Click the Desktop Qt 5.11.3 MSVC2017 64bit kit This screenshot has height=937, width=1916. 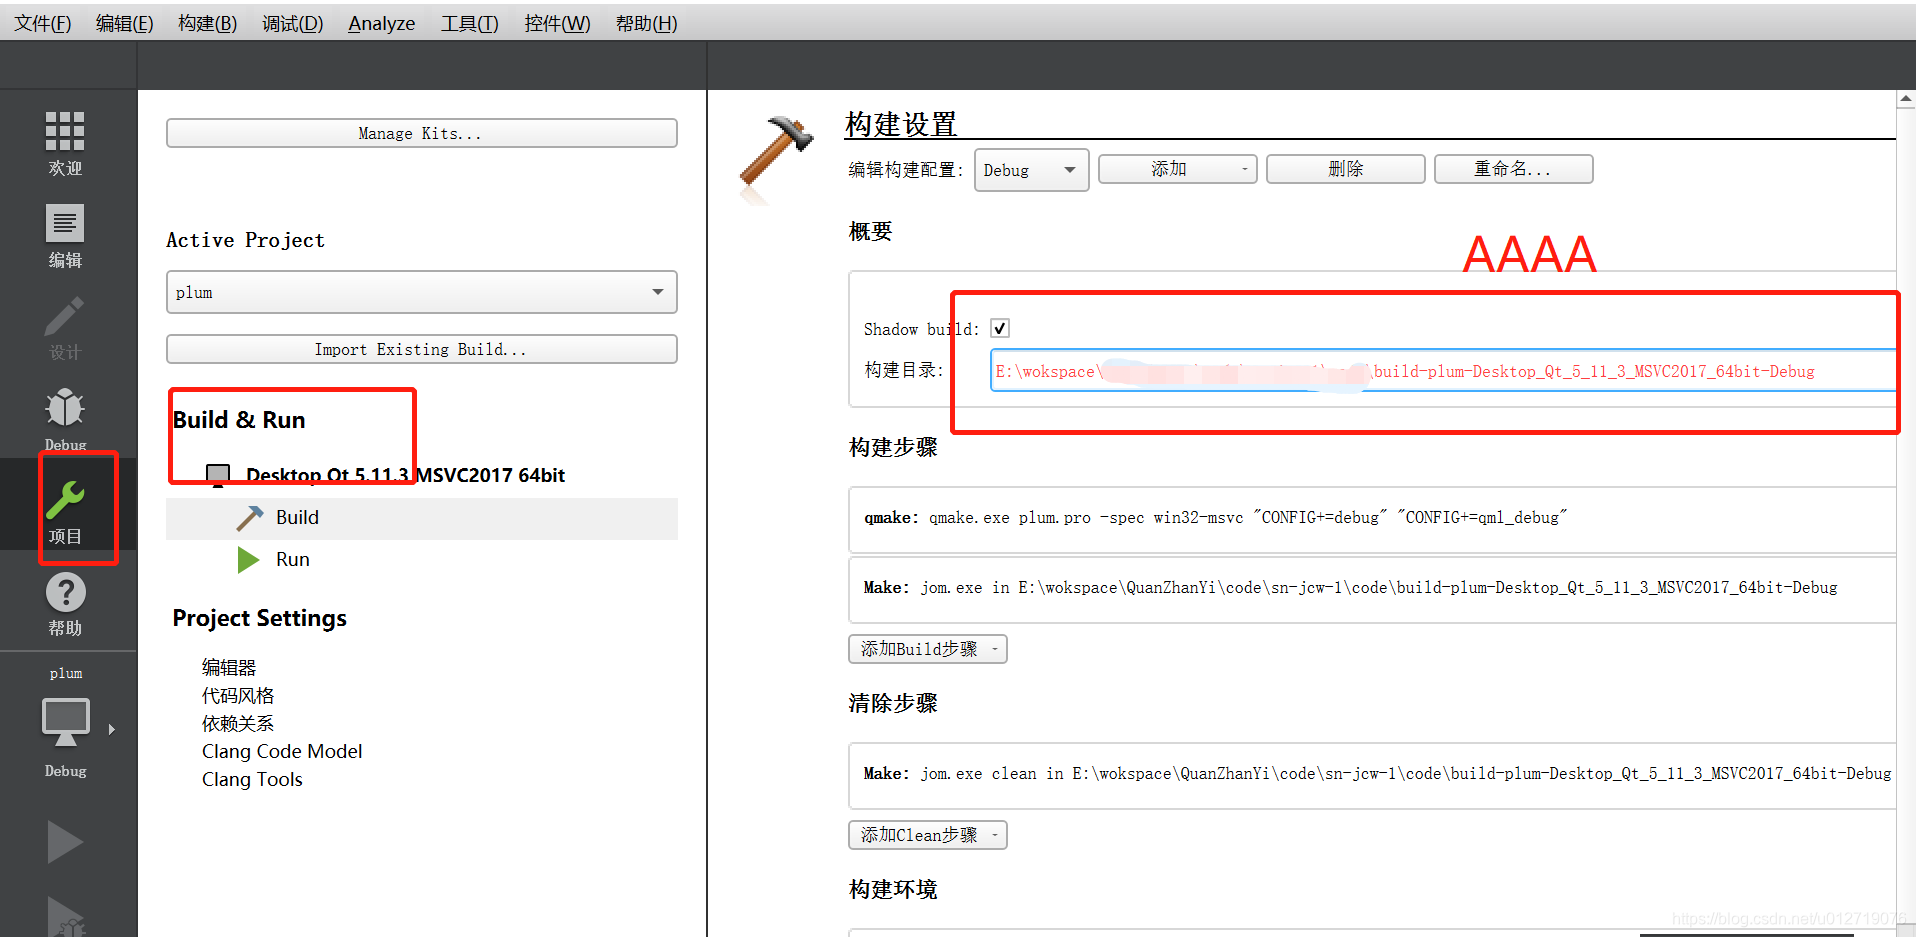pos(405,475)
